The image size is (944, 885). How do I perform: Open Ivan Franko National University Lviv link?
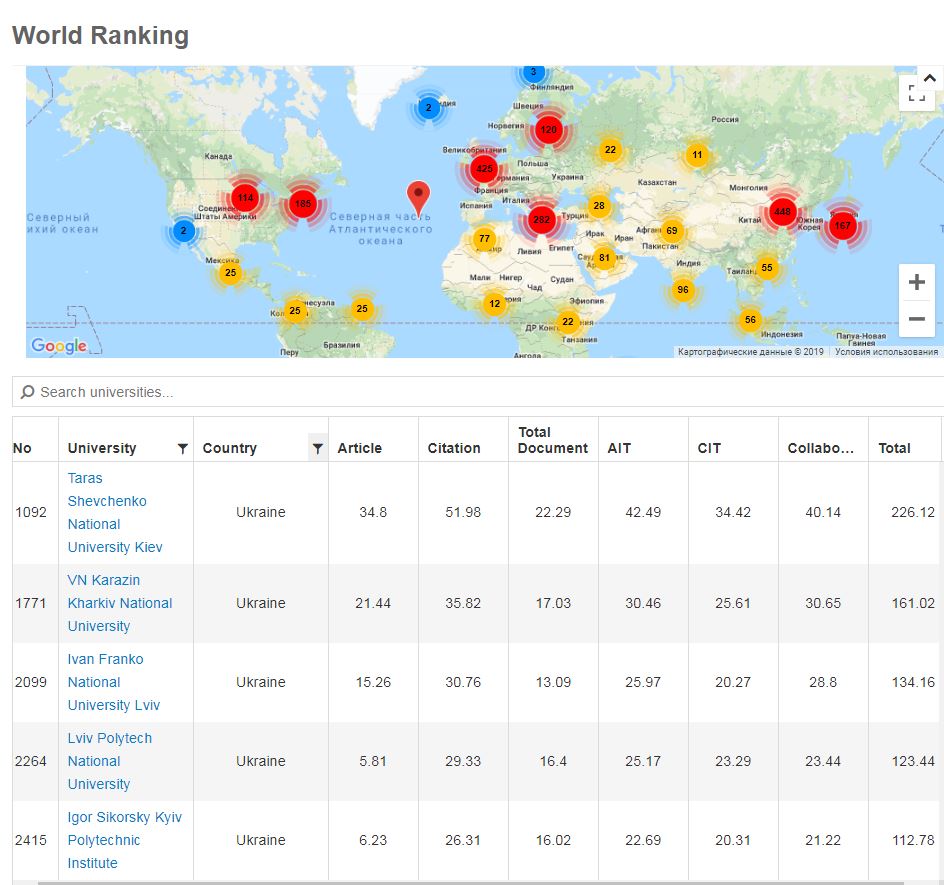[x=114, y=682]
